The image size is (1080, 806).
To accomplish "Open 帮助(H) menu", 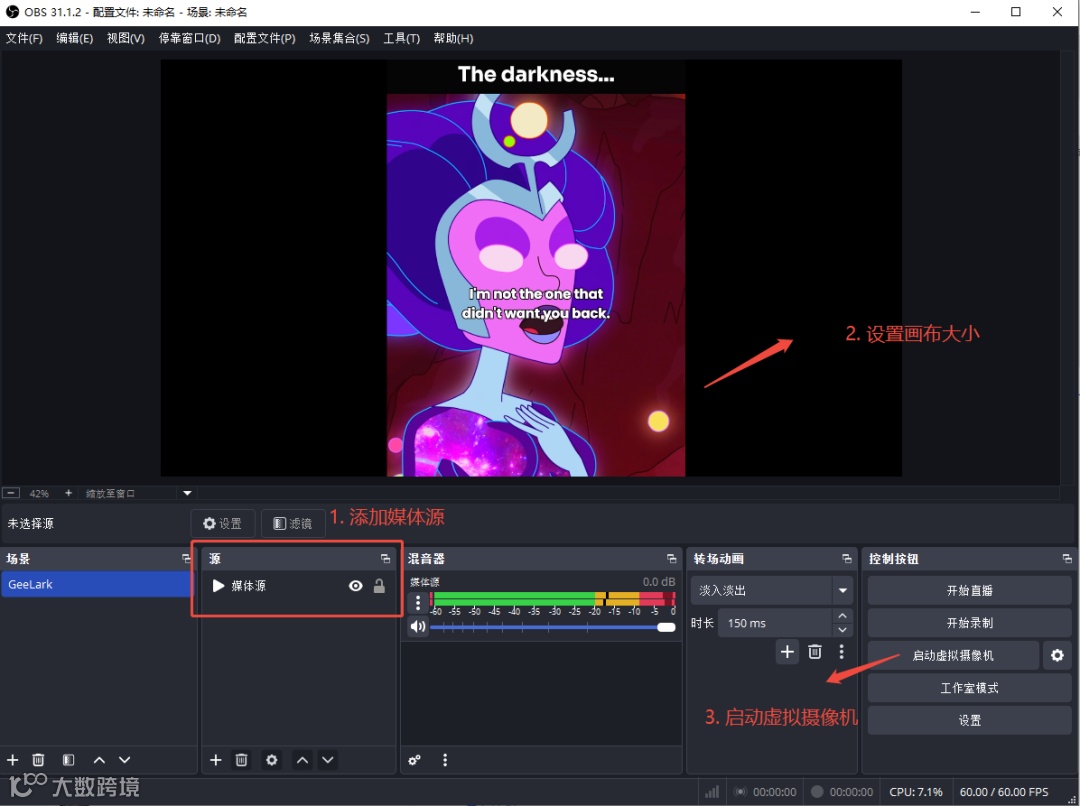I will (x=453, y=38).
